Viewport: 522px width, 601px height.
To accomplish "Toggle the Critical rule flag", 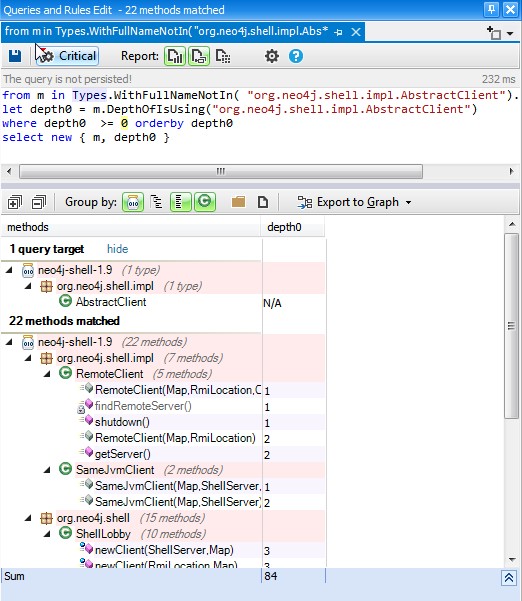I will tap(68, 56).
